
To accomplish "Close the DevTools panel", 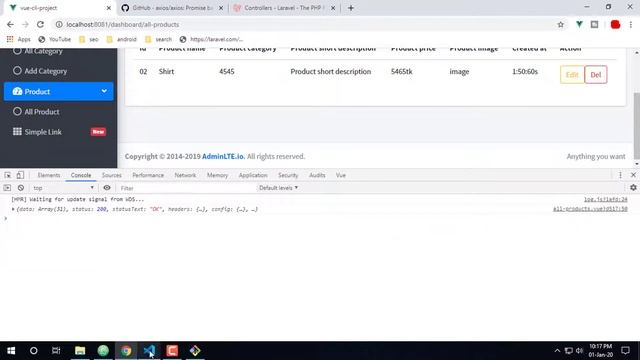I will pos(633,175).
